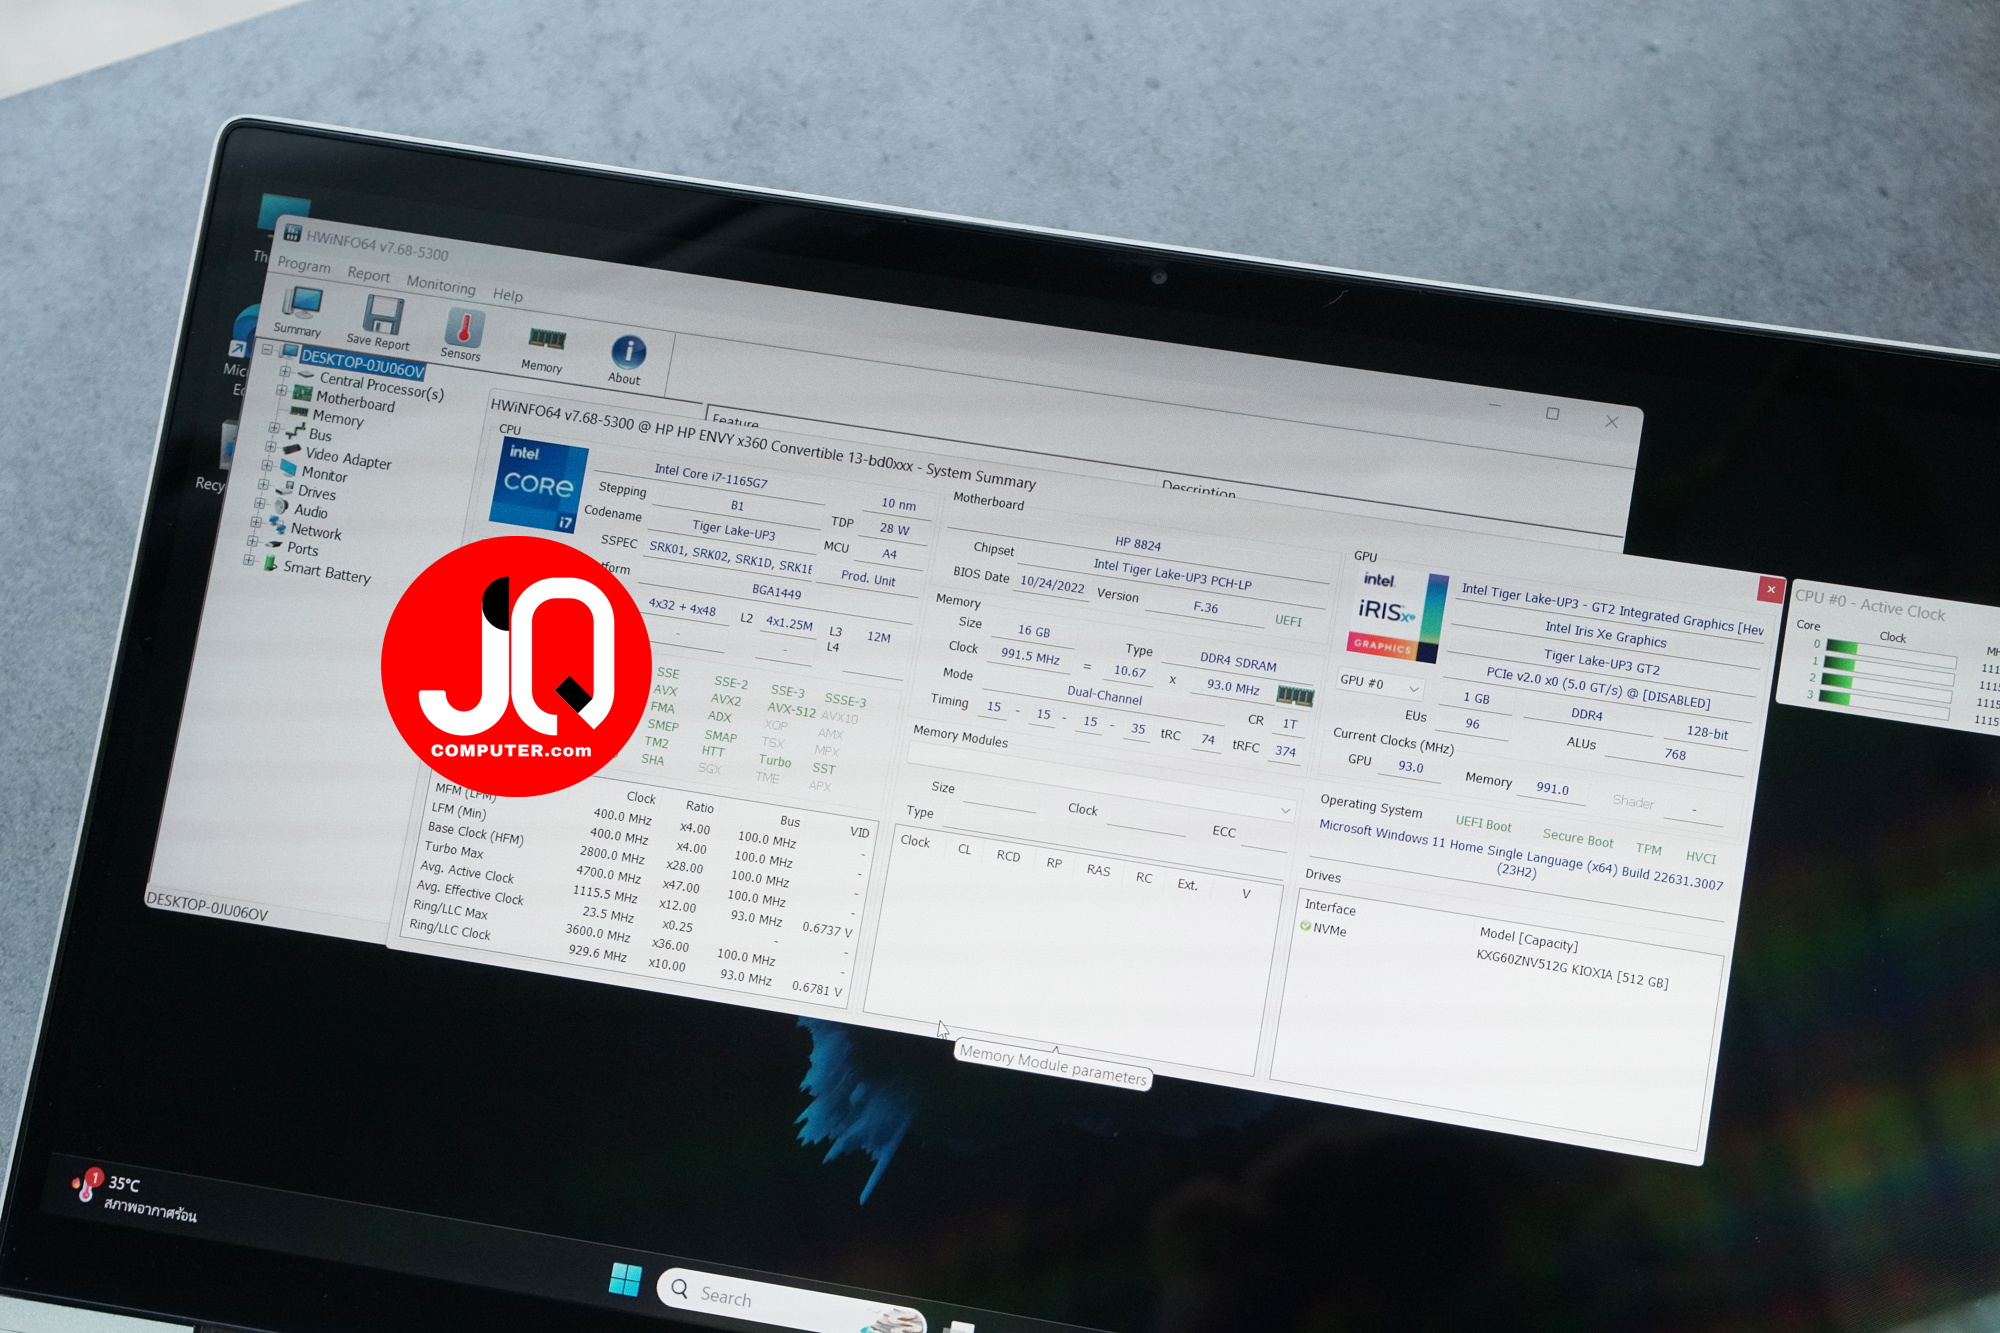Expand the Video Adapter tree node
Screen dimensions: 2000x1333
(x=271, y=446)
